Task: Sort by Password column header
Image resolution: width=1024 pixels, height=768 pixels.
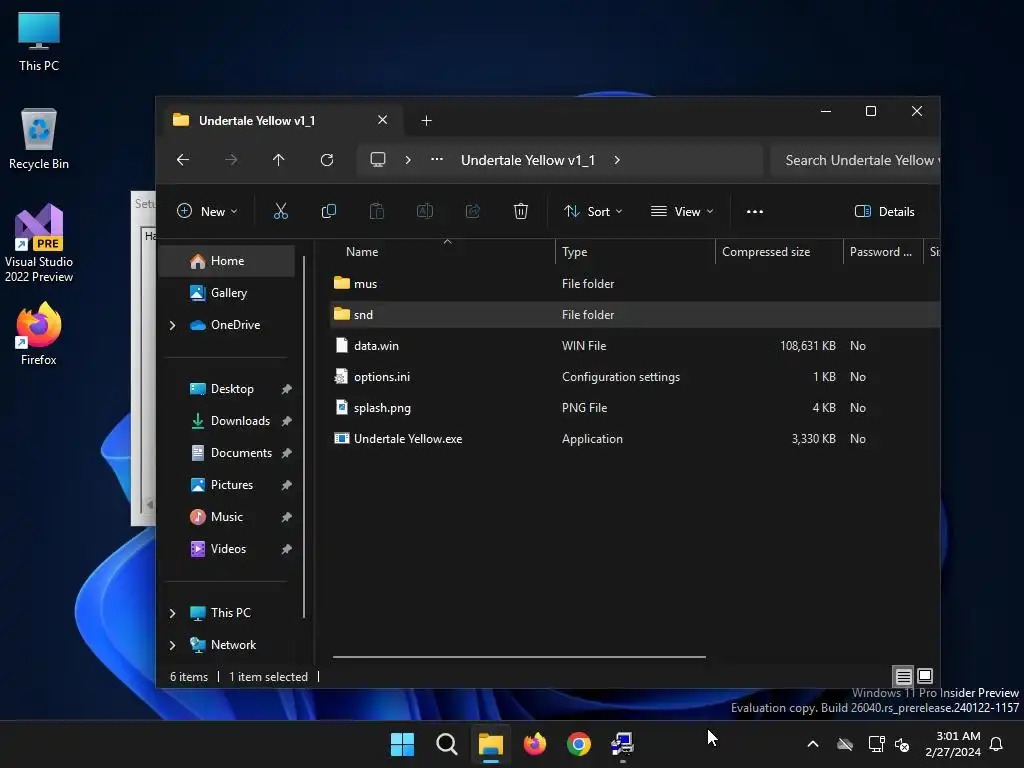Action: point(882,252)
